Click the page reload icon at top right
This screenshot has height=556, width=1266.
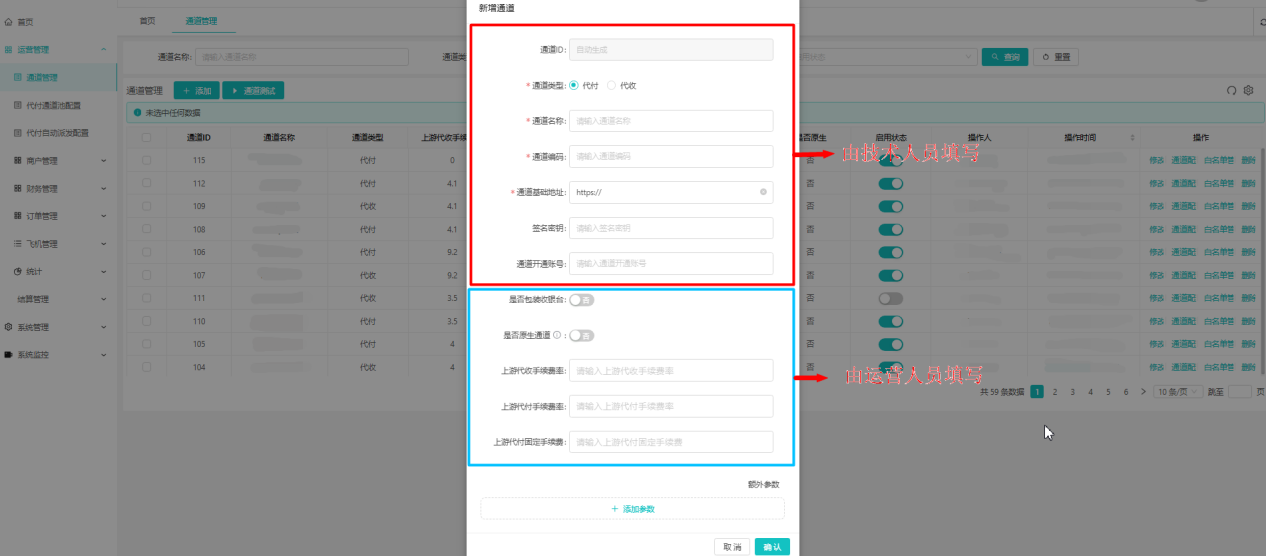tap(1261, 21)
